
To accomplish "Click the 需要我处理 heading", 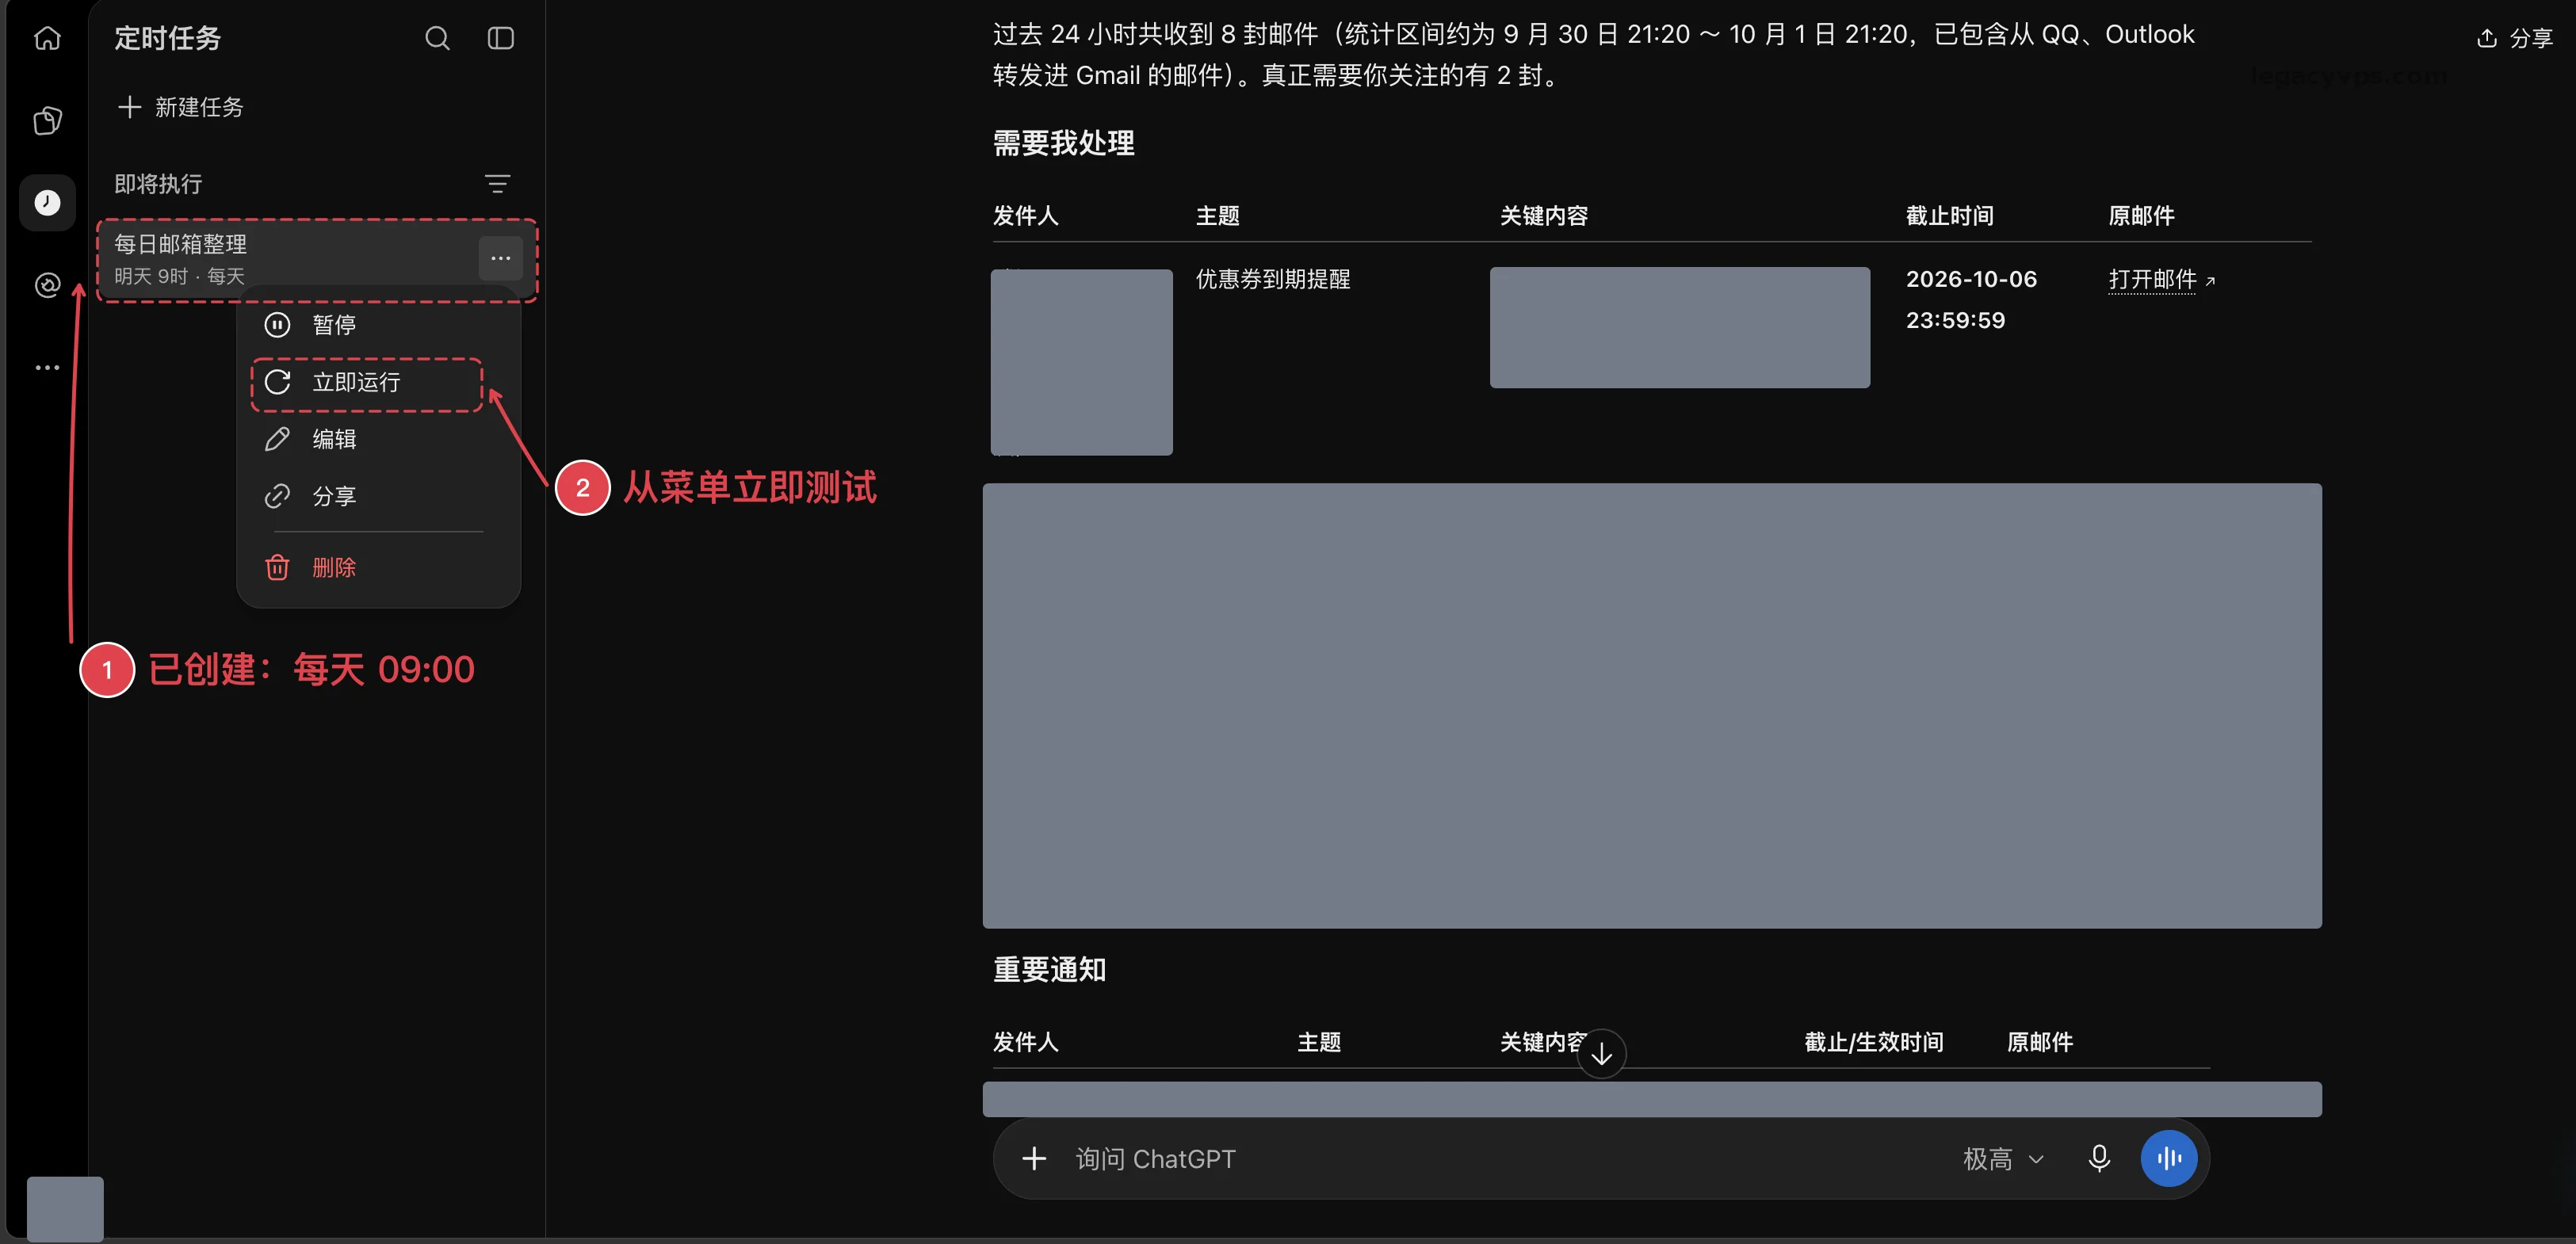I will 1063,143.
